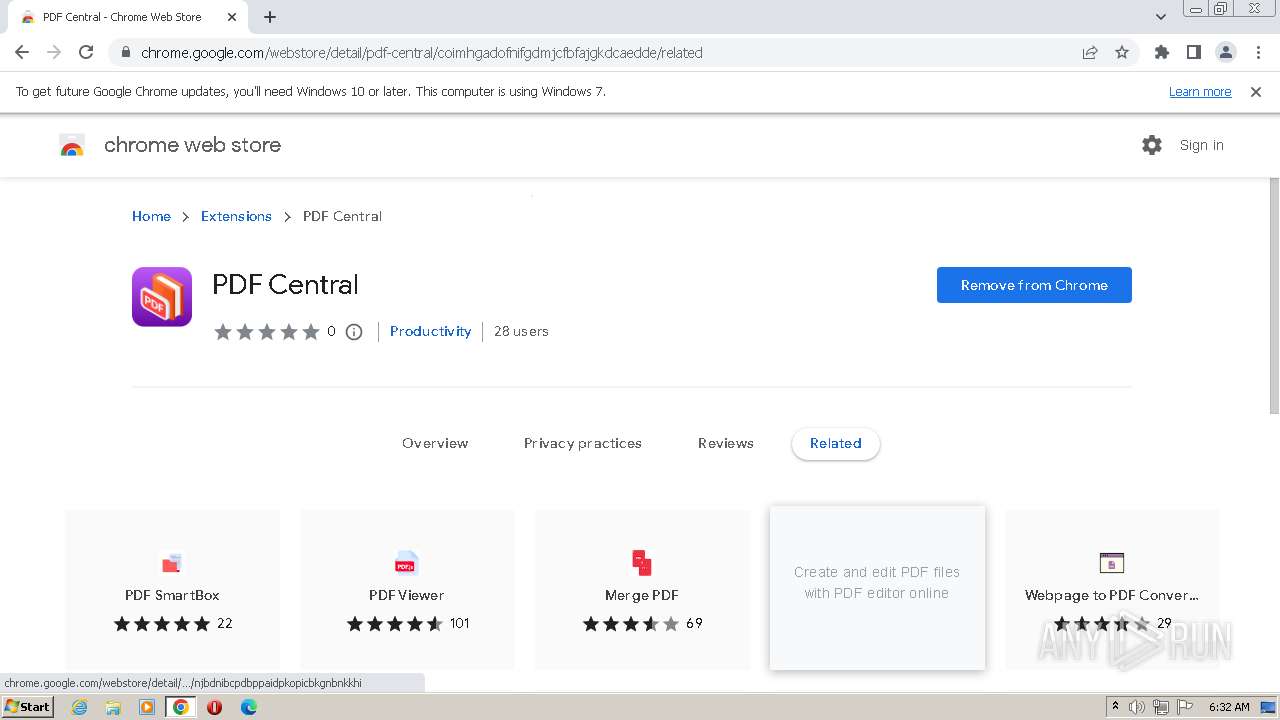Viewport: 1280px width, 720px height.
Task: Open web store settings gear
Action: (x=1152, y=145)
